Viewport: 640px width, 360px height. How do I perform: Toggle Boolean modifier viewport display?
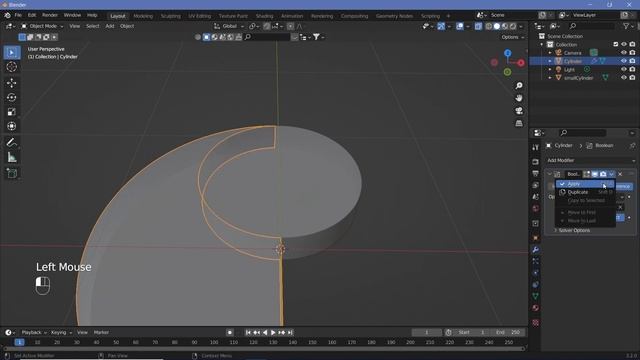[x=595, y=174]
